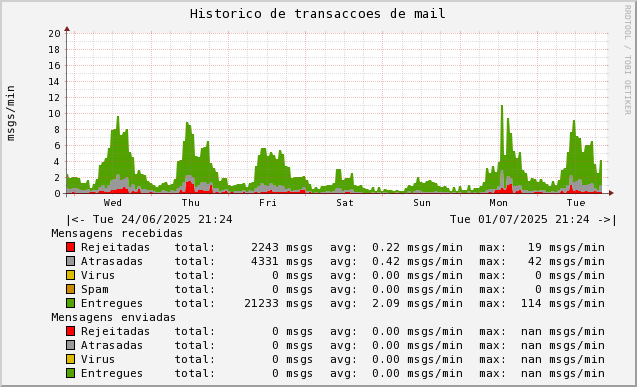Click the '42 msgs/min' max value
Viewport: 637px width, 387px height.
click(x=566, y=261)
